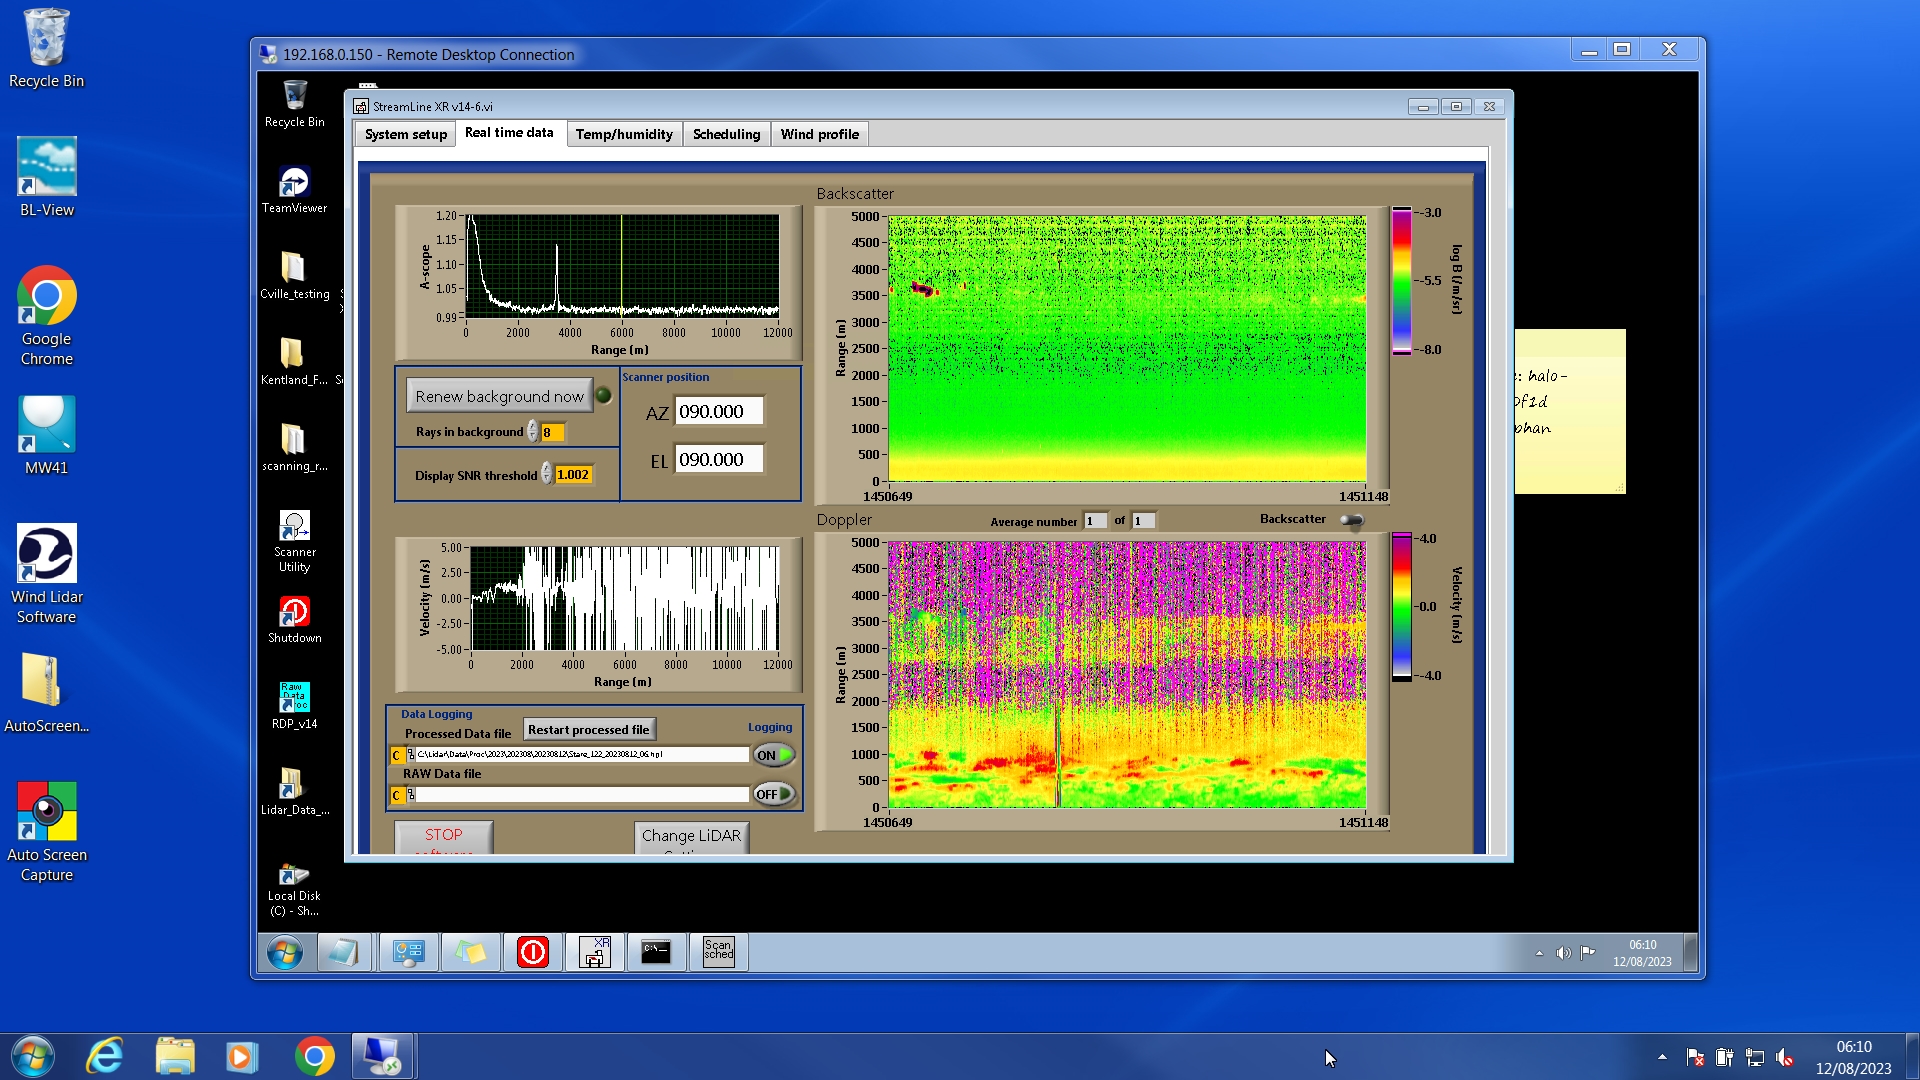Click the XR StreamLine taskbar icon
The width and height of the screenshot is (1920, 1080).
595,952
